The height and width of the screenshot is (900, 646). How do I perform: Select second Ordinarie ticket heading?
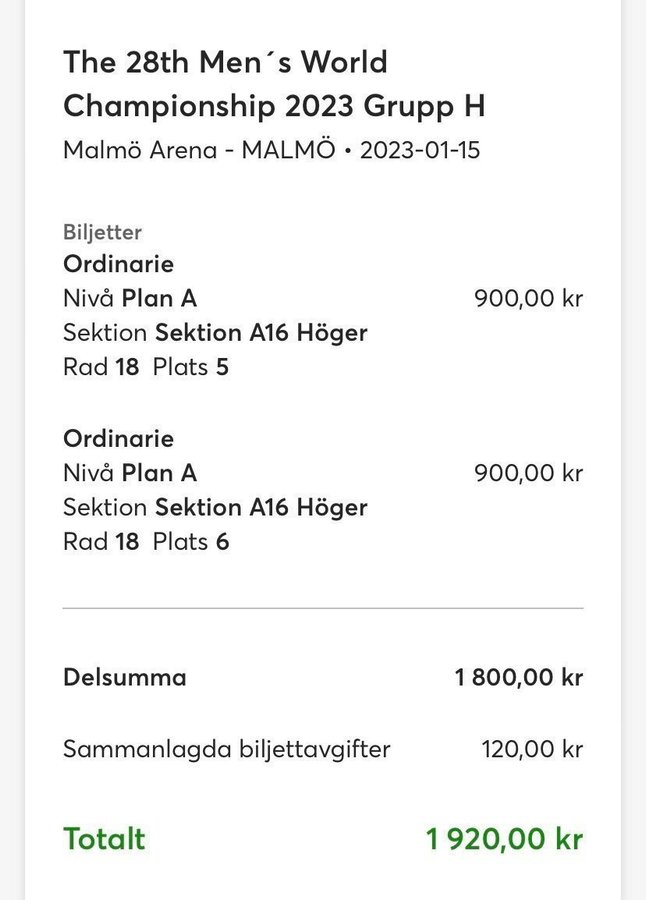118,439
